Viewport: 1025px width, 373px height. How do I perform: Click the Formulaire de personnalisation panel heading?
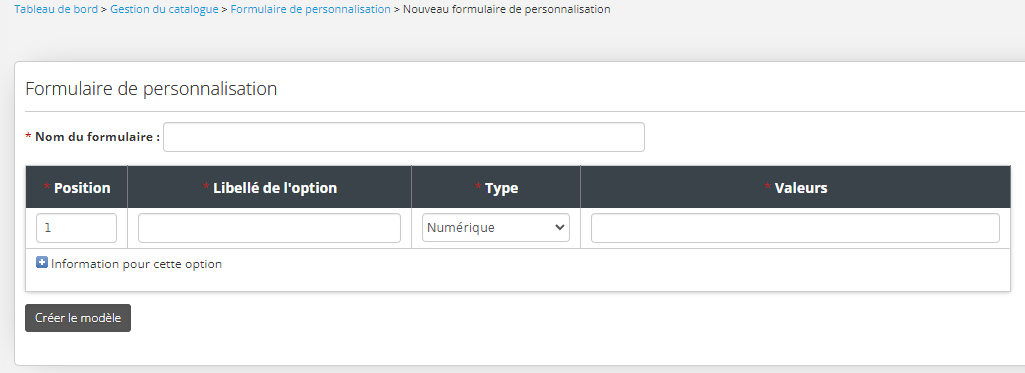[x=151, y=89]
